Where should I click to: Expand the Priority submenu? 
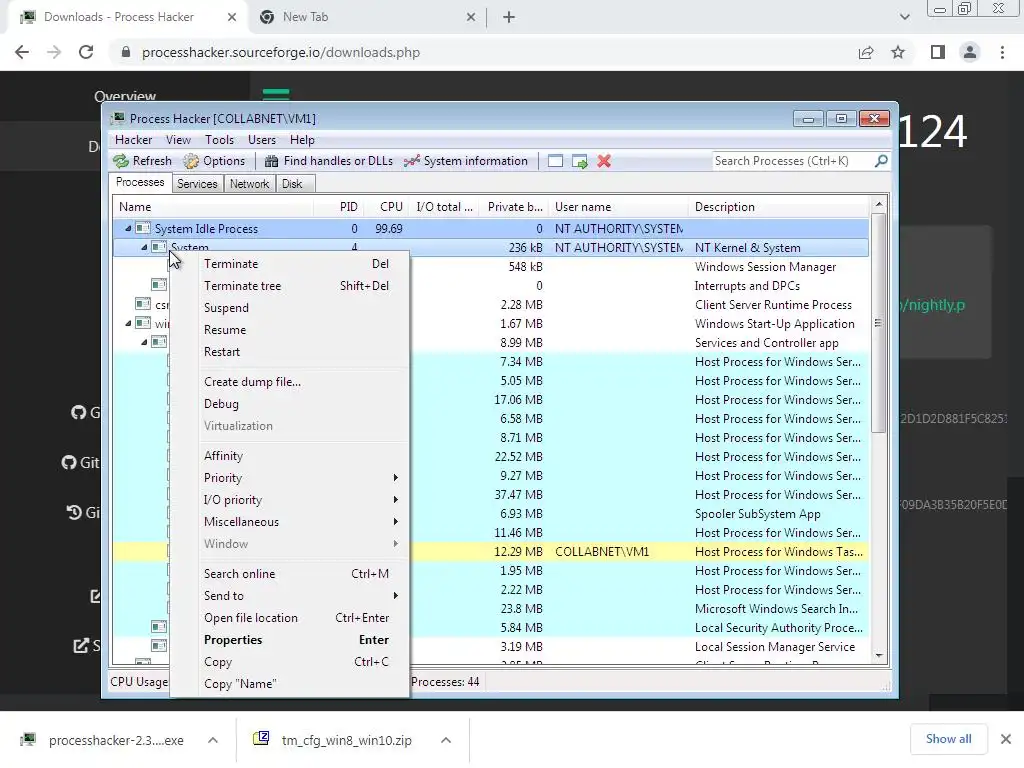click(x=289, y=478)
